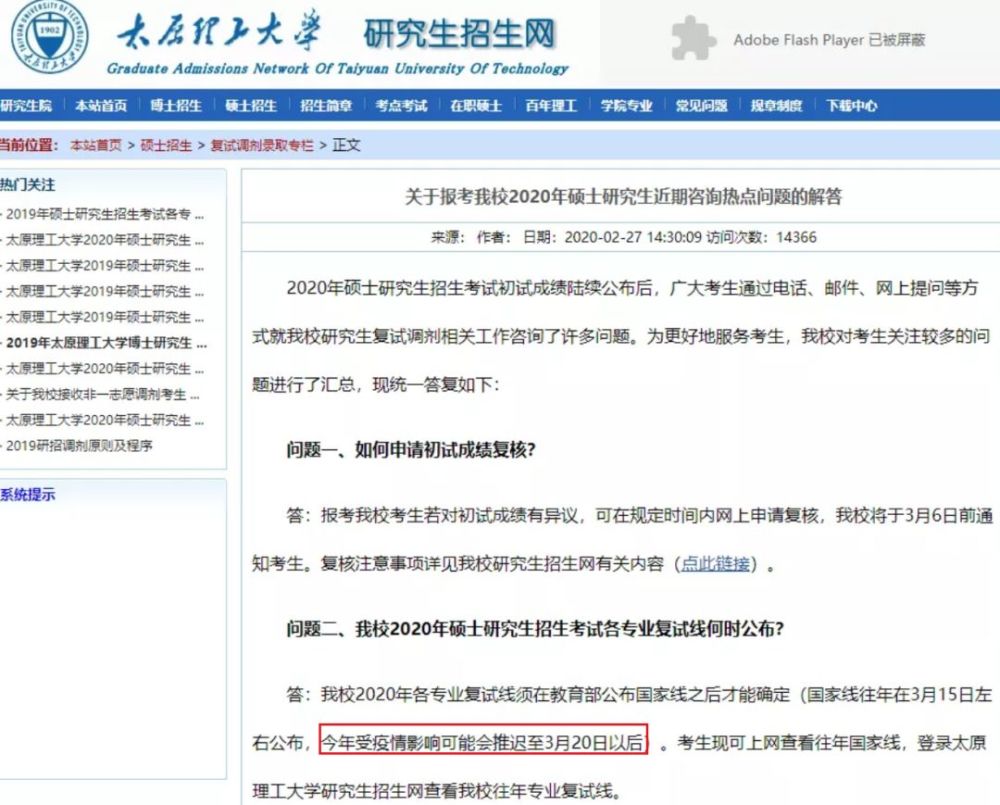
Task: Open the 博士招生 menu item
Action: click(x=174, y=104)
